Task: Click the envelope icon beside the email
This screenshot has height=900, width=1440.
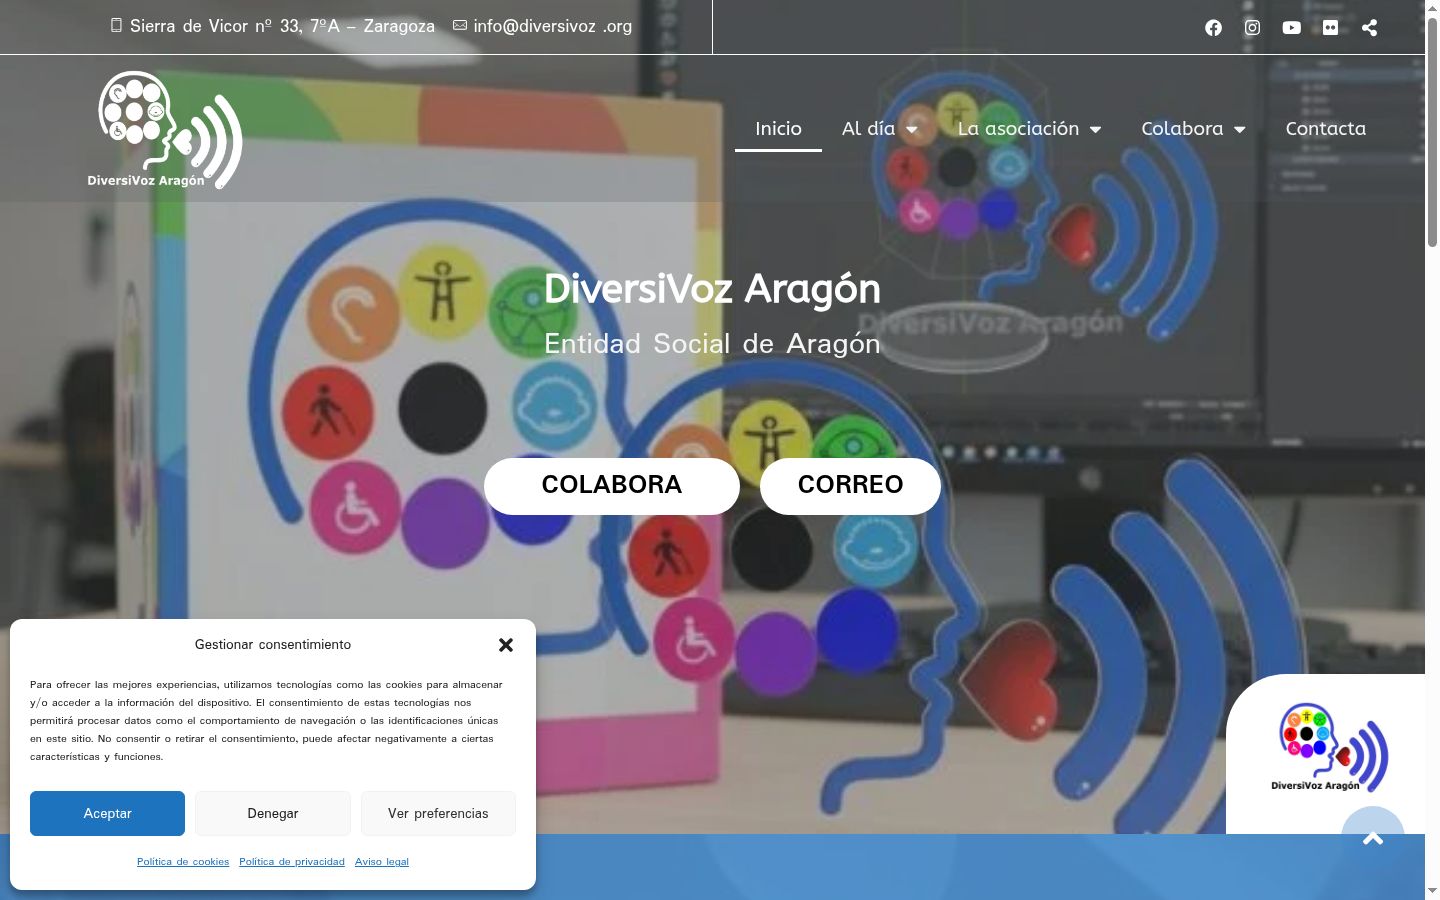Action: tap(460, 25)
